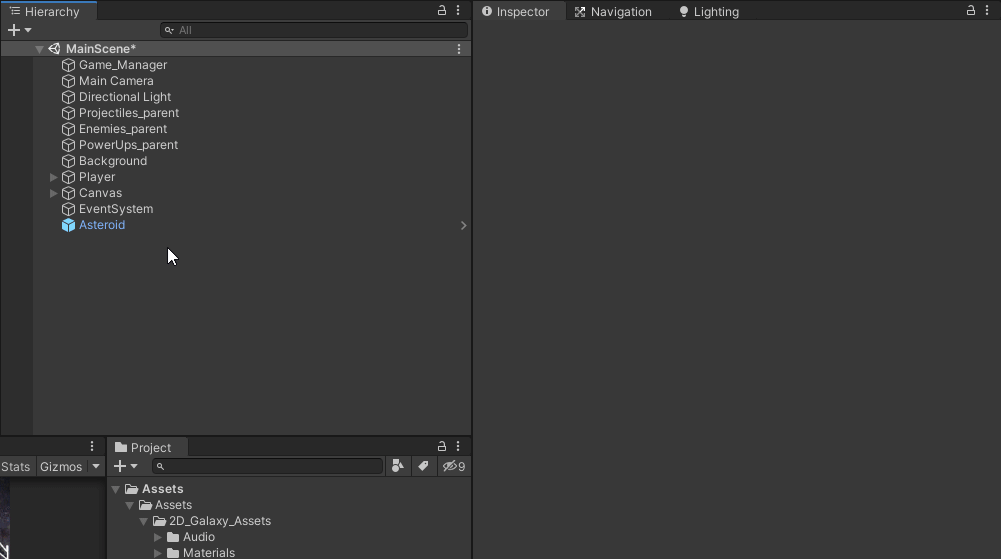Click Search by Type icon

(398, 466)
